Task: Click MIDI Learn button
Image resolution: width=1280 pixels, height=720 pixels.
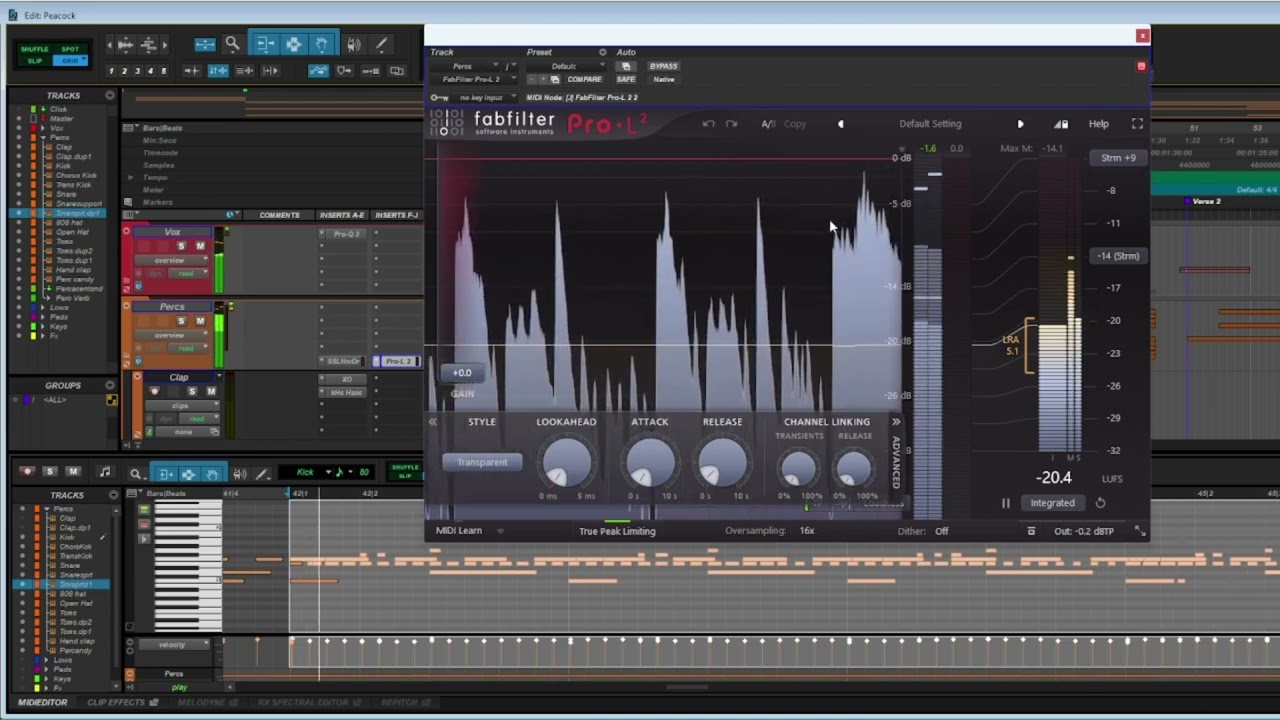Action: point(459,531)
